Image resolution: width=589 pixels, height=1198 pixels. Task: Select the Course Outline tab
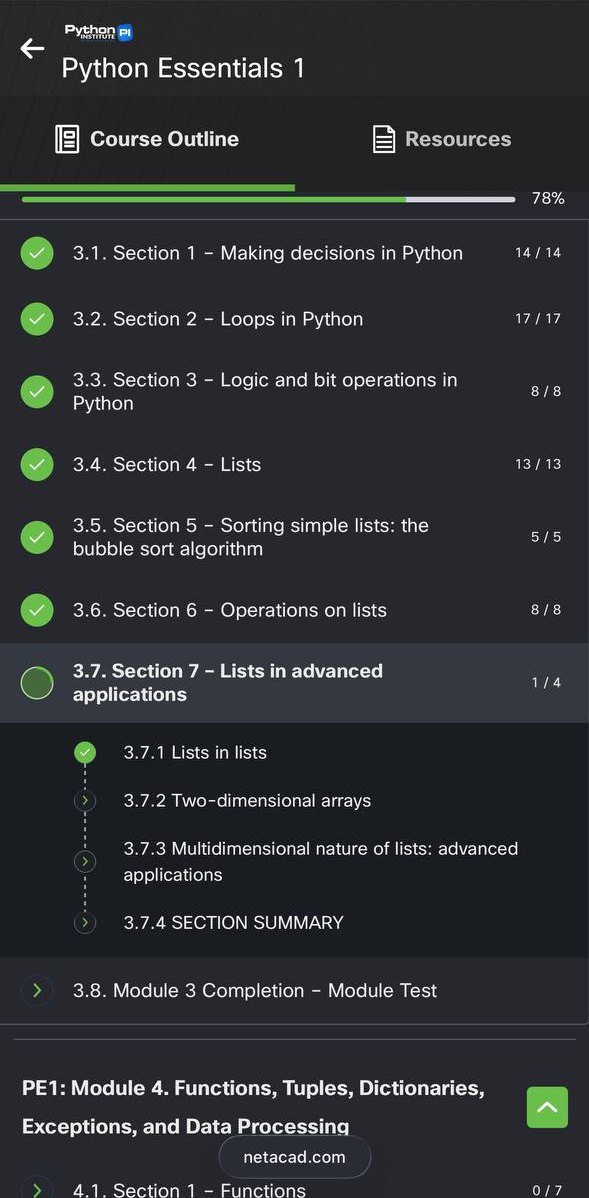coord(147,139)
